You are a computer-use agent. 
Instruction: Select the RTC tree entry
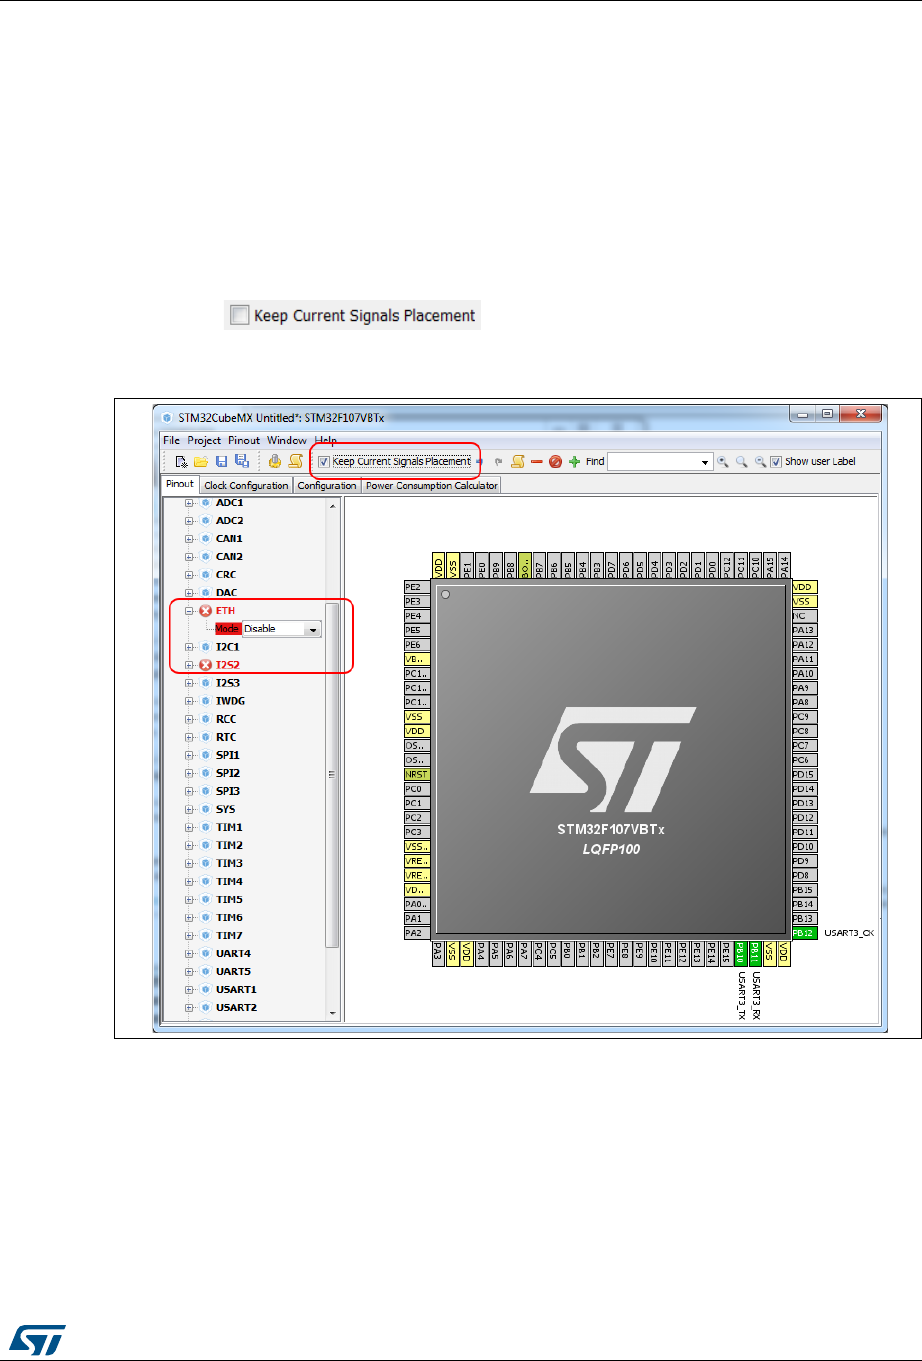click(x=226, y=737)
